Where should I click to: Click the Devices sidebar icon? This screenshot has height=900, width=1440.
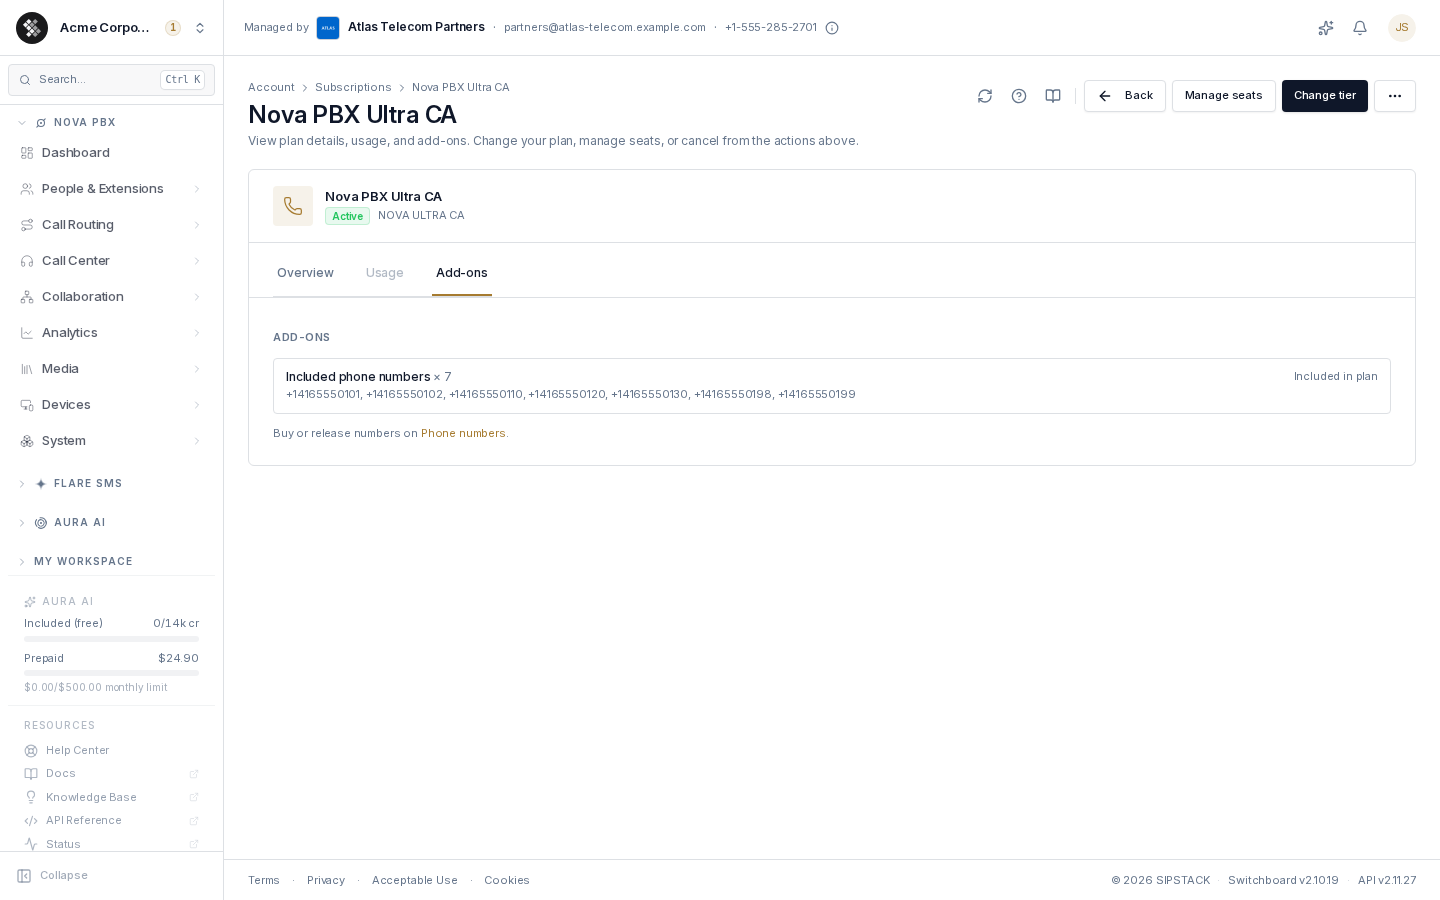[x=27, y=405]
